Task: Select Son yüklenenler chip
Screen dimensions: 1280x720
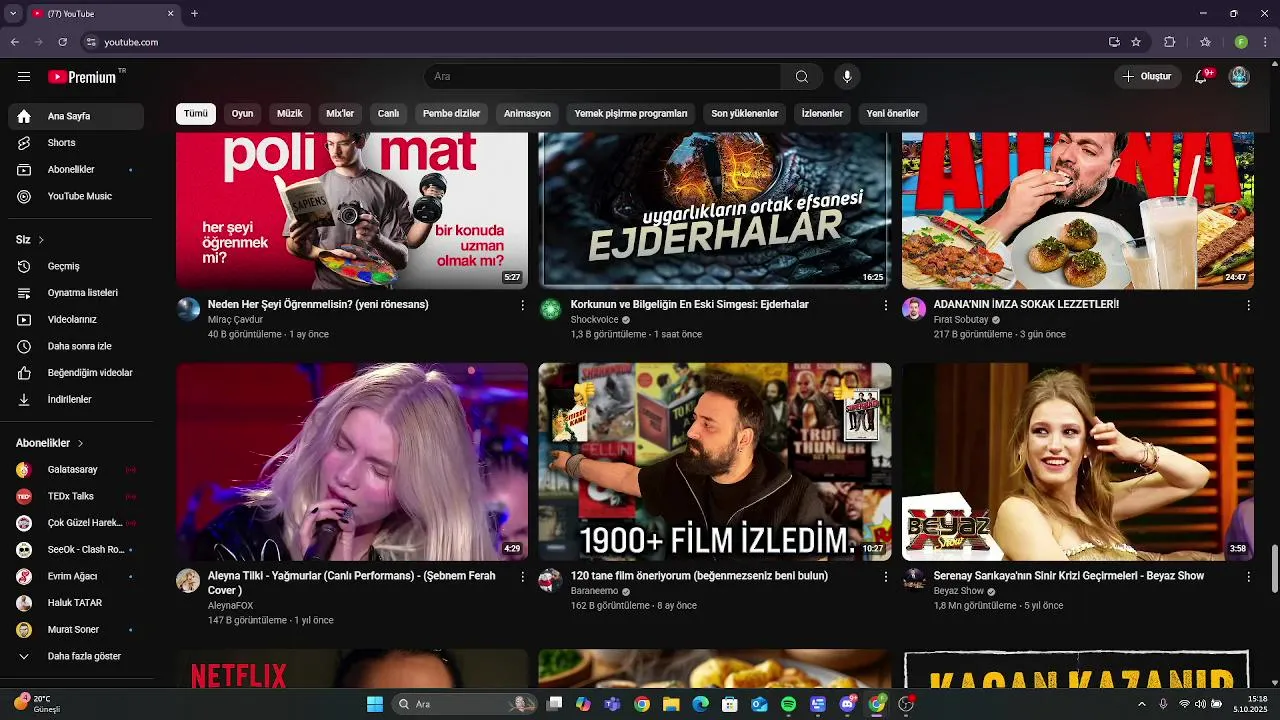Action: pos(745,114)
